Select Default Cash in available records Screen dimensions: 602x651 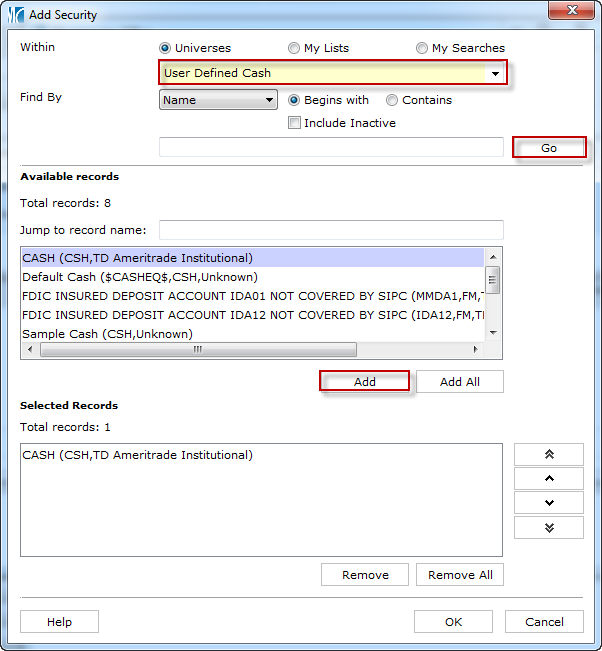140,277
